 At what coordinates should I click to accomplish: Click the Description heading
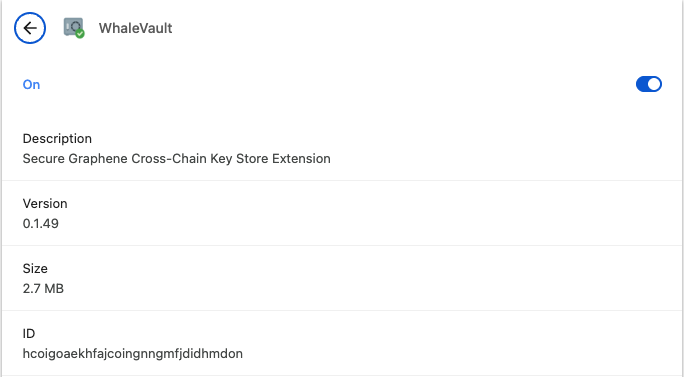pyautogui.click(x=57, y=138)
